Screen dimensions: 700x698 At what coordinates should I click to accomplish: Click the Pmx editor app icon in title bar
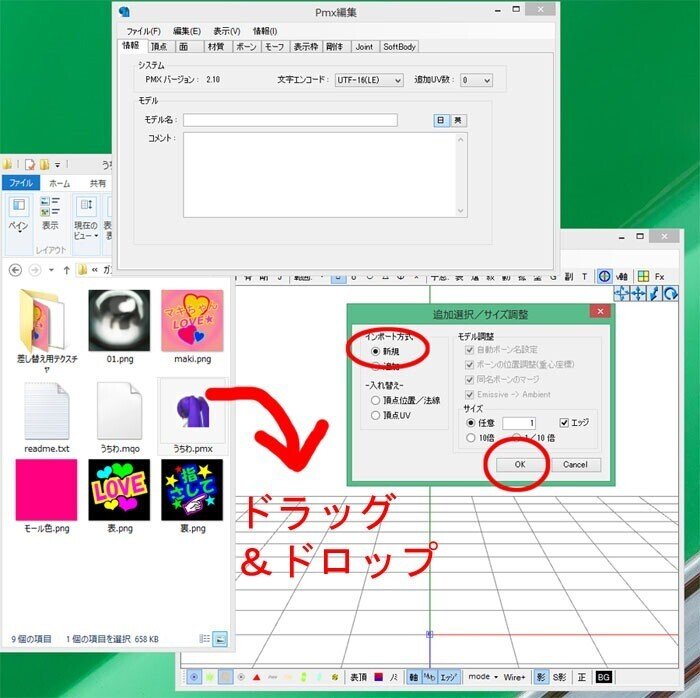point(125,12)
